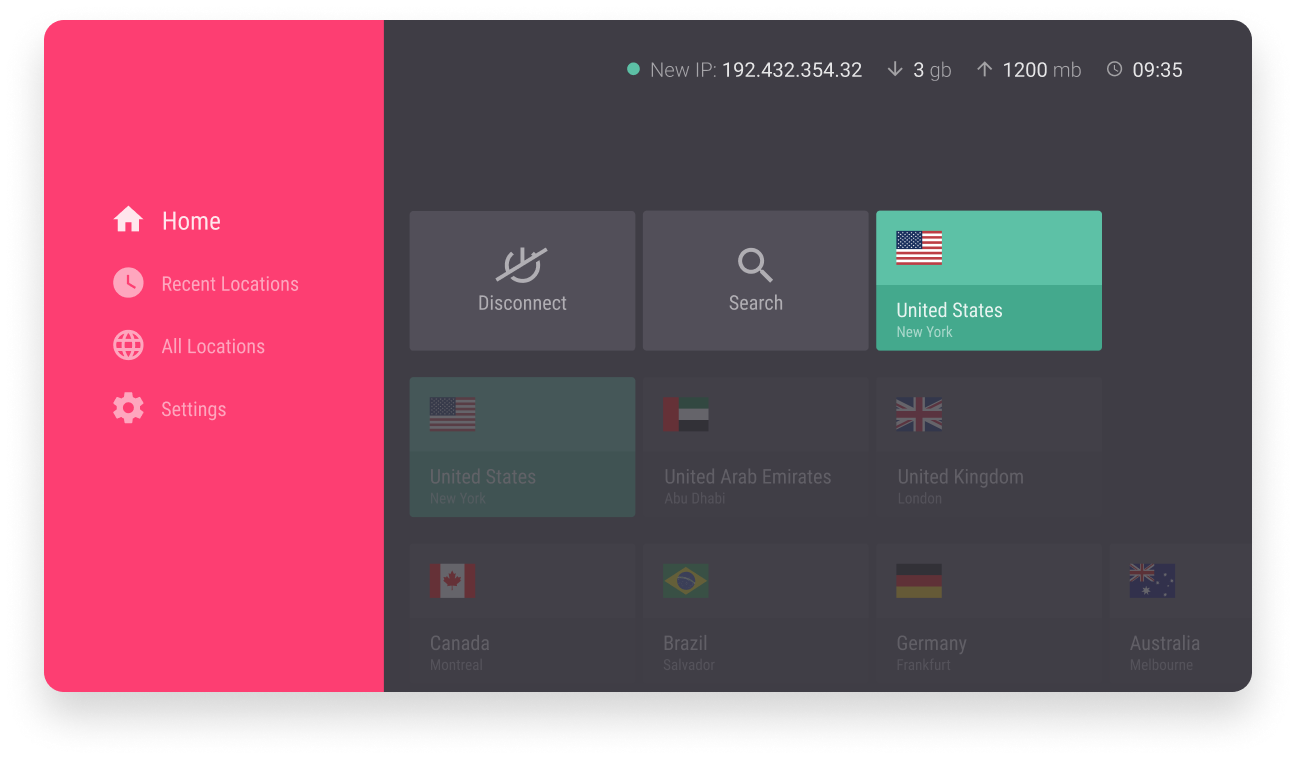Open the Settings label in sidebar
Image resolution: width=1296 pixels, height=760 pixels.
[194, 409]
